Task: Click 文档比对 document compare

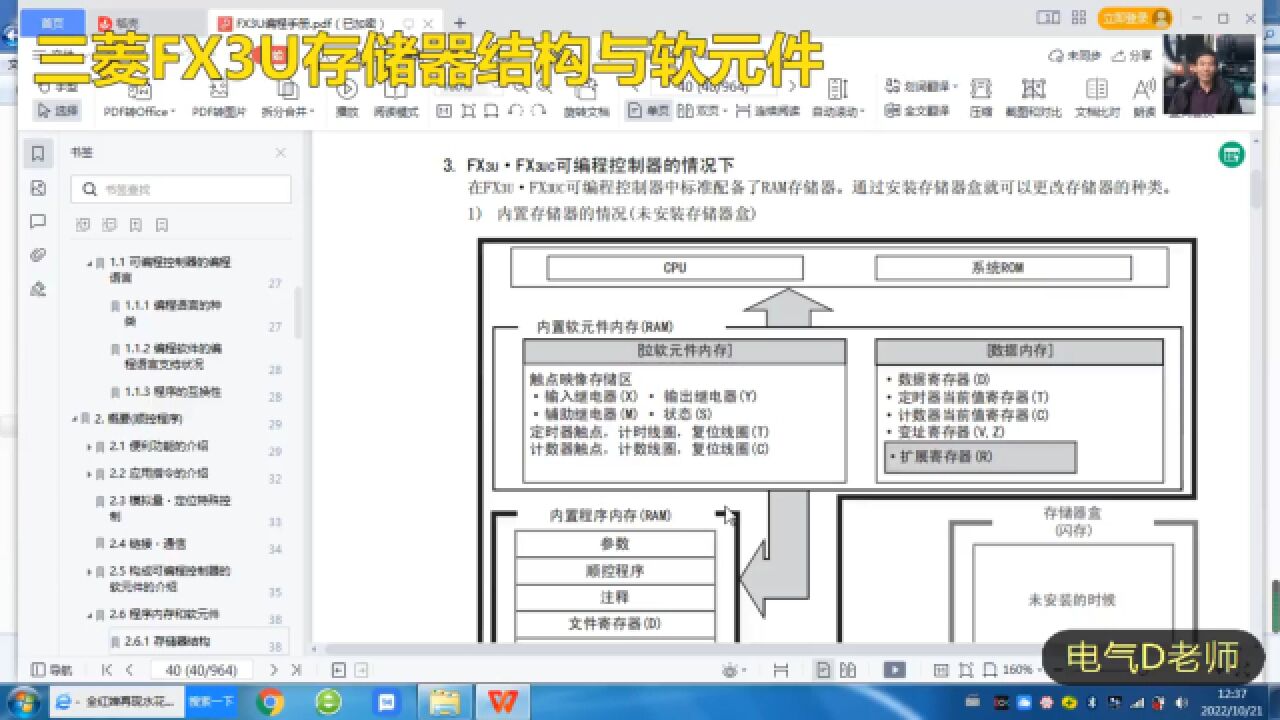Action: (1097, 98)
